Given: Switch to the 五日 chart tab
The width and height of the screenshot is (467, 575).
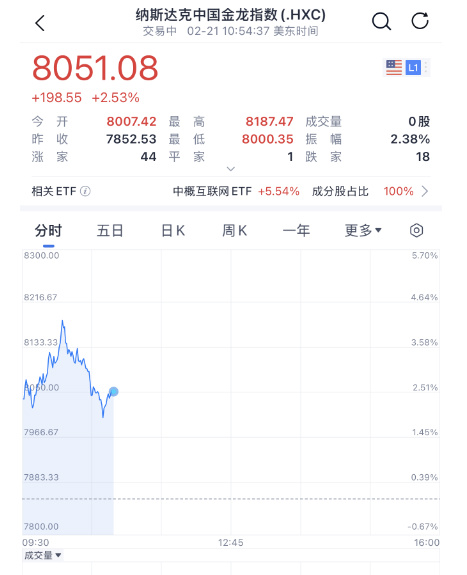Looking at the screenshot, I should pyautogui.click(x=110, y=231).
